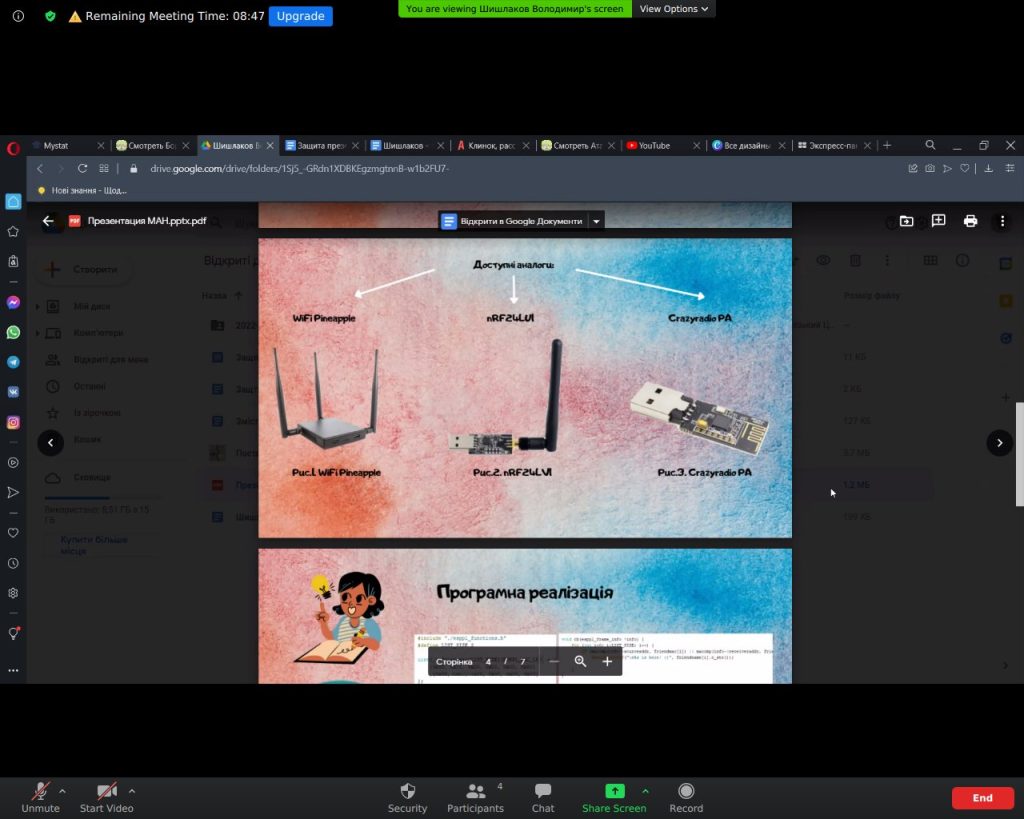
Task: Click the browser tab search icon
Action: point(930,145)
